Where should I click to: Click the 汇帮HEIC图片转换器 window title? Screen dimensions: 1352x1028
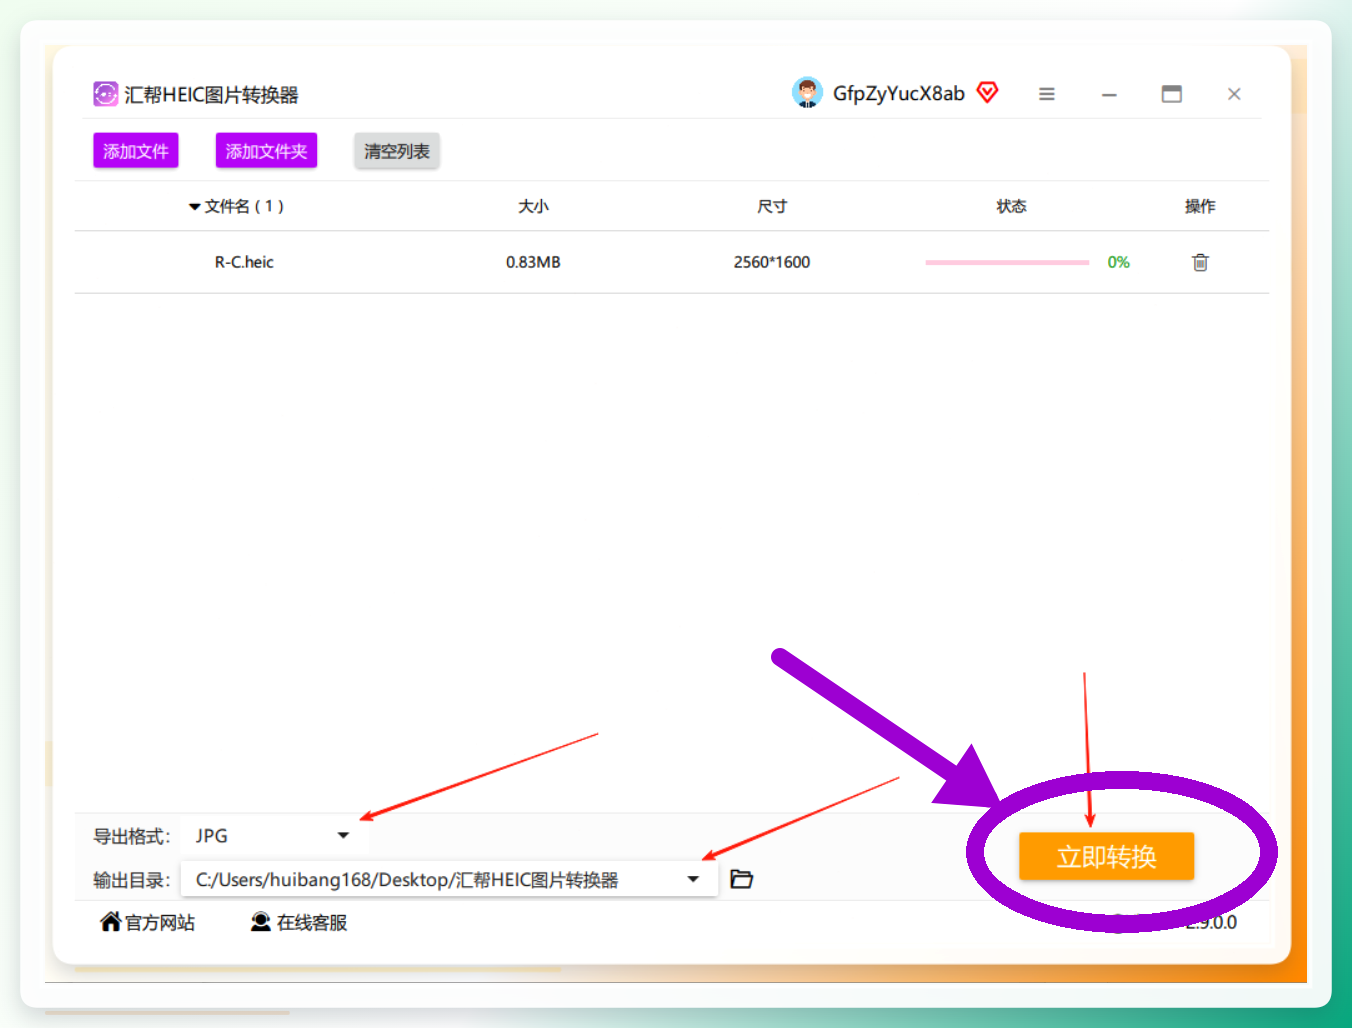(x=211, y=95)
